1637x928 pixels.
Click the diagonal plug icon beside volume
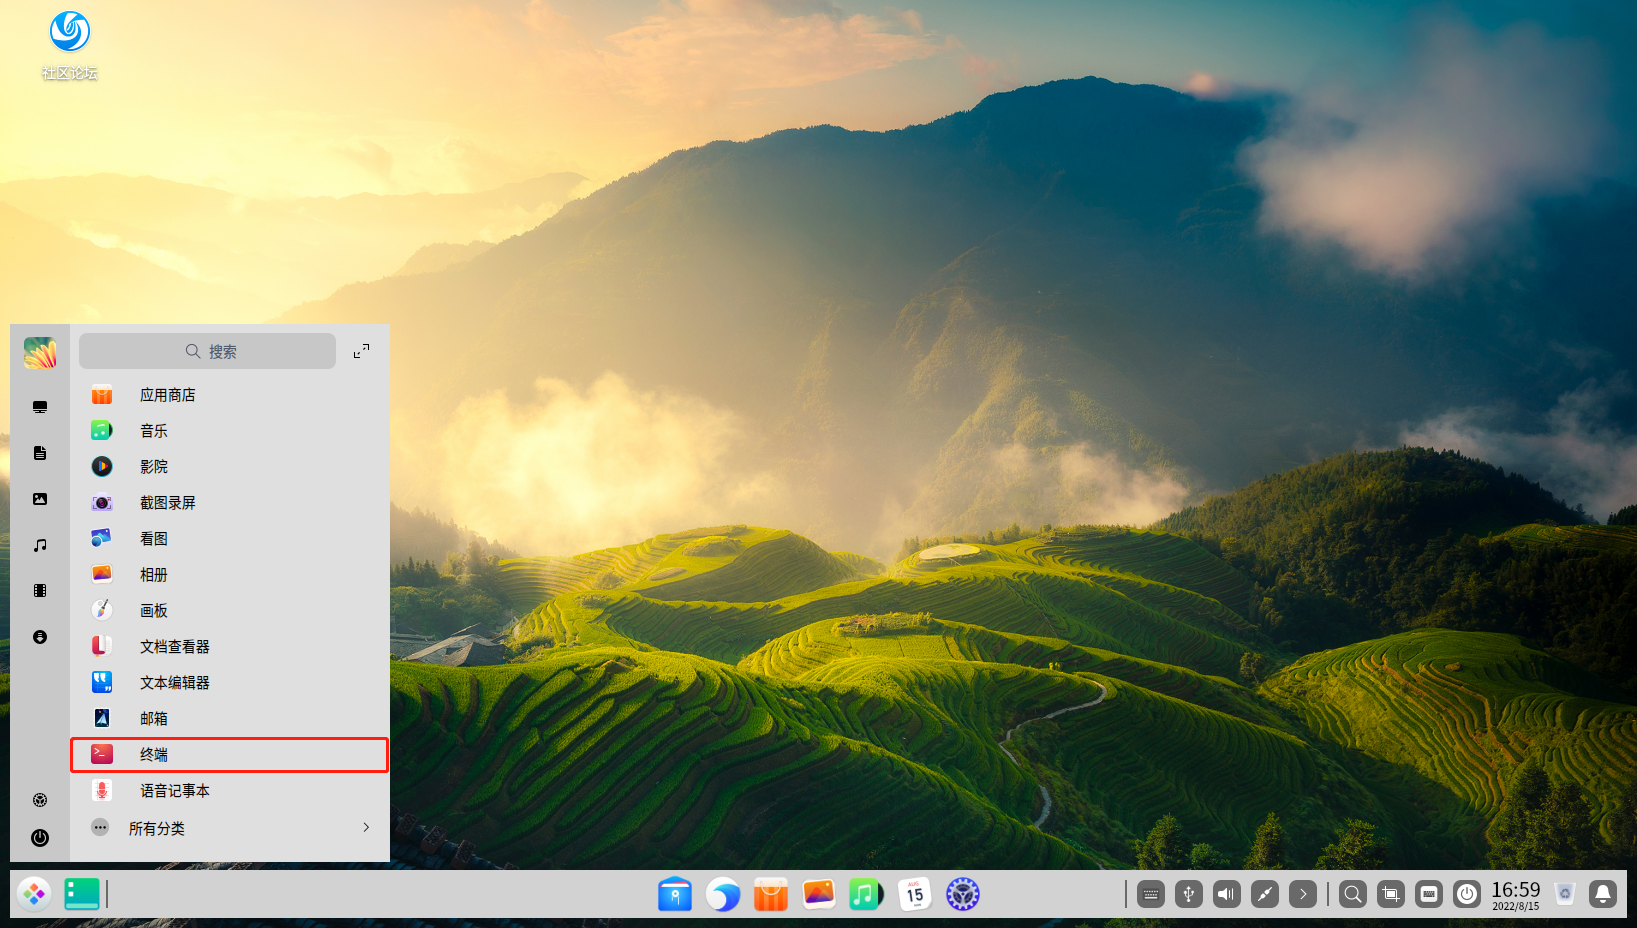tap(1265, 894)
